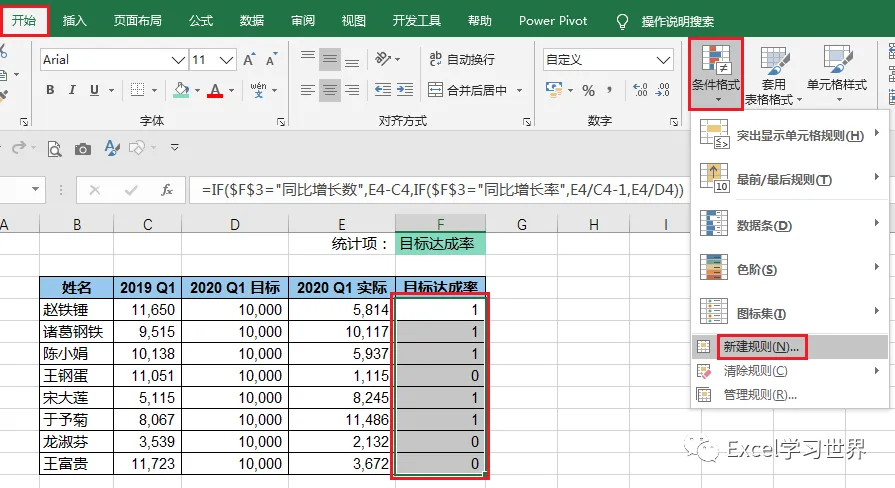
Task: Open 最前/最后规则 submenu
Action: pos(790,179)
